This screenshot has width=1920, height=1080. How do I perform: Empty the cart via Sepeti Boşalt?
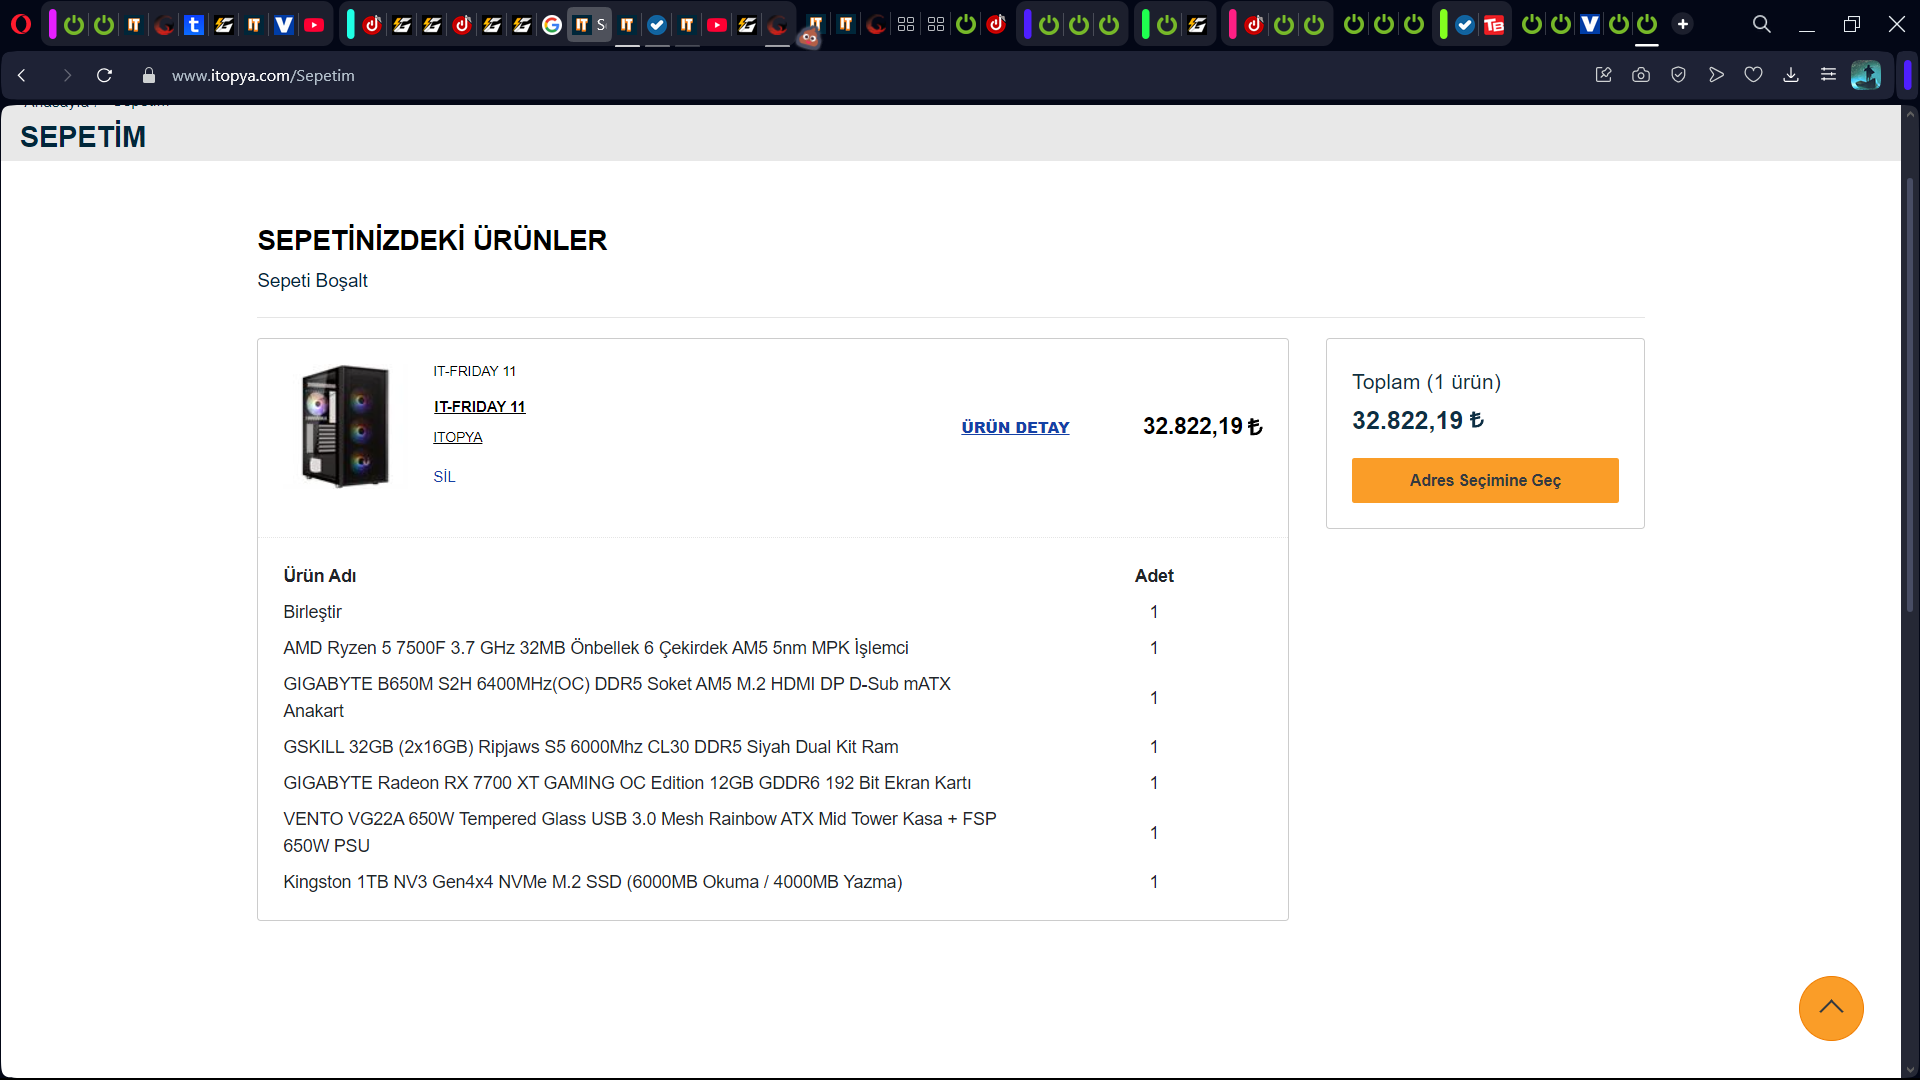(312, 281)
